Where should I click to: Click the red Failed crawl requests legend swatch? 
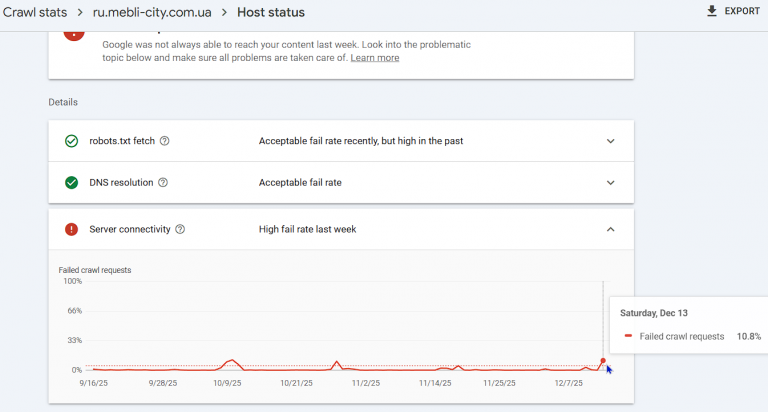click(x=628, y=336)
